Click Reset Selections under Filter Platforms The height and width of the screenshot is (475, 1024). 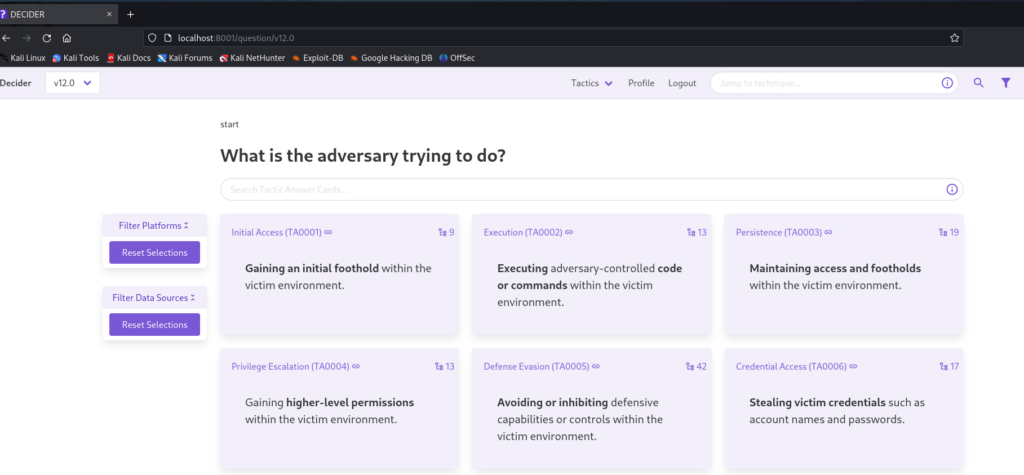point(154,253)
